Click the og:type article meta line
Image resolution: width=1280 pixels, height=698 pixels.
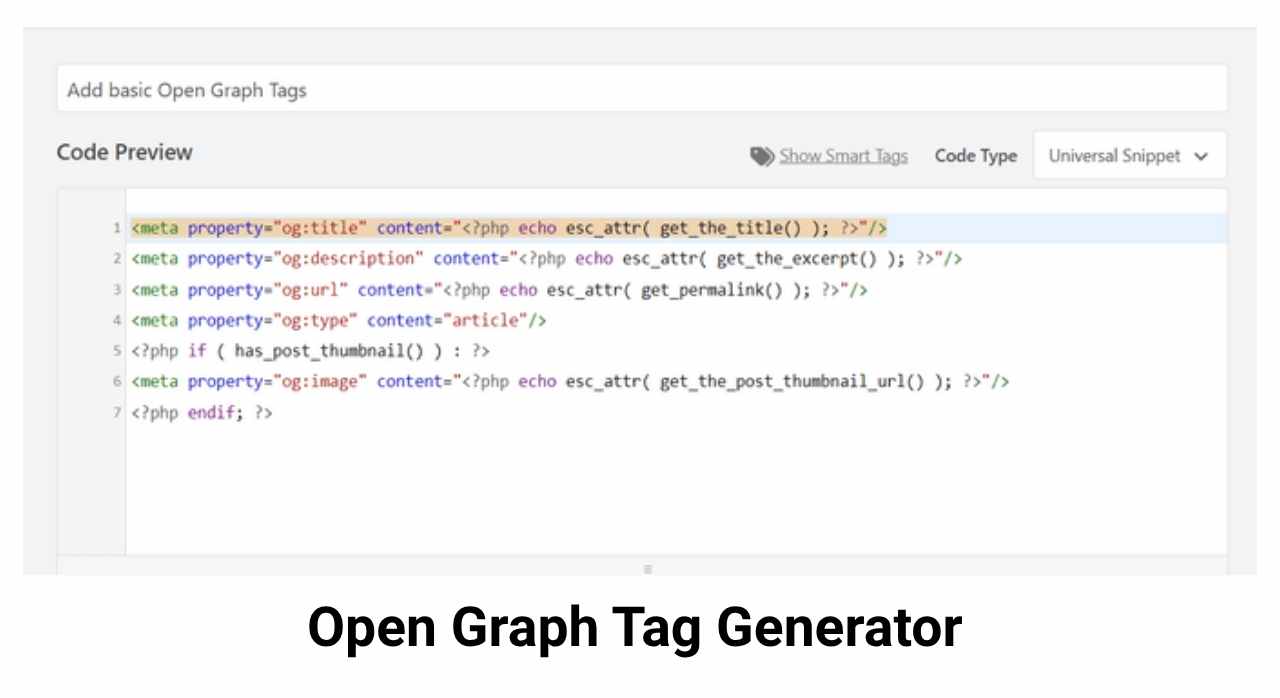(x=335, y=320)
